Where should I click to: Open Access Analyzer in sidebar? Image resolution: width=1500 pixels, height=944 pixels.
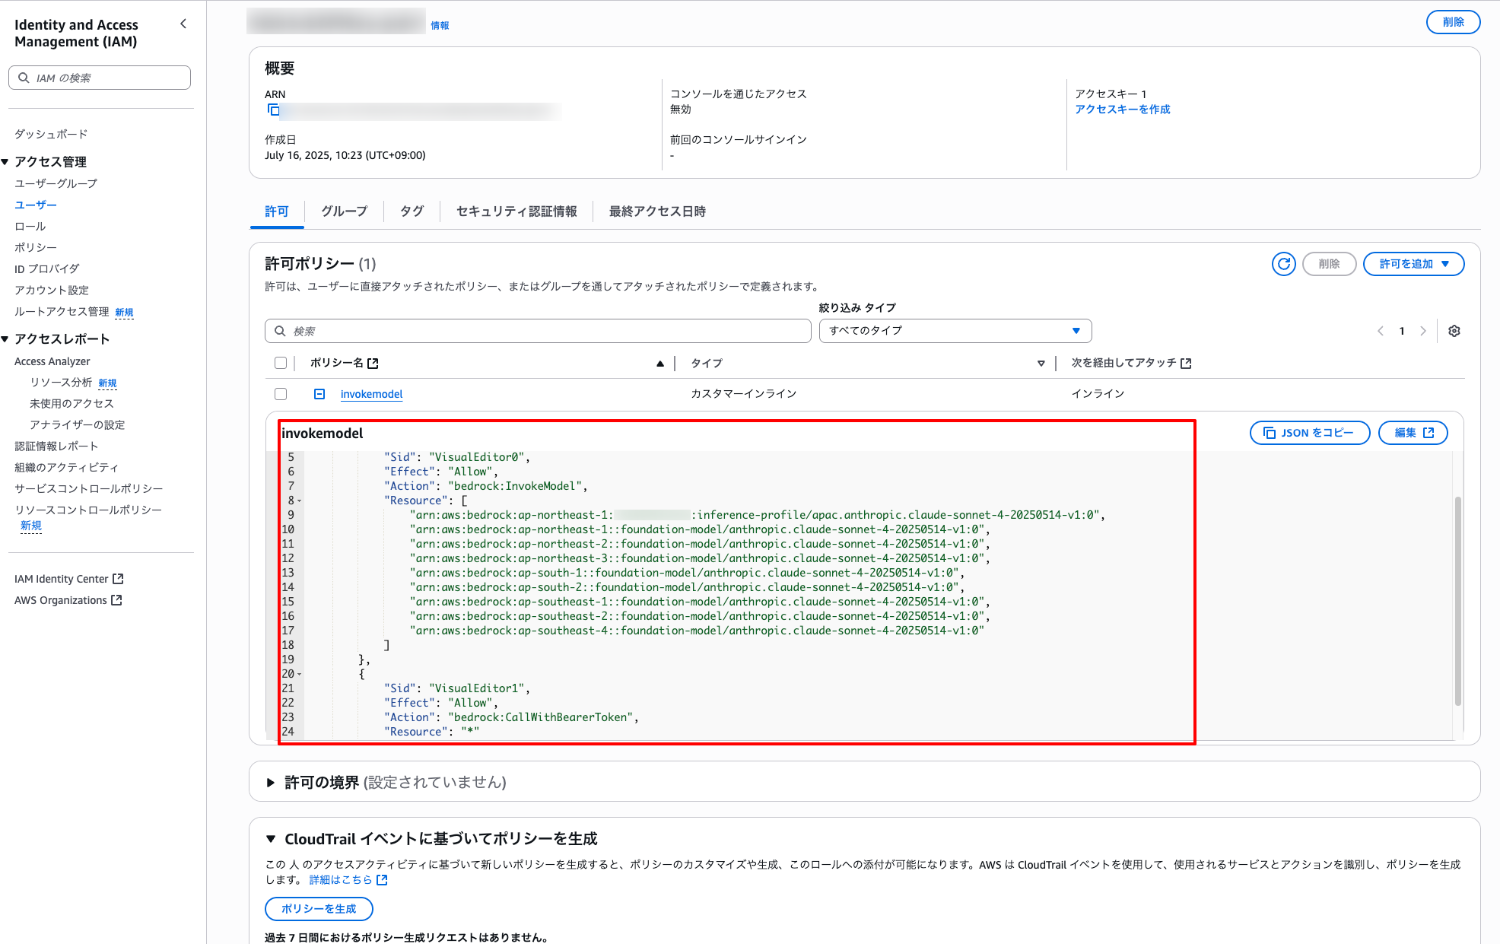coord(52,362)
